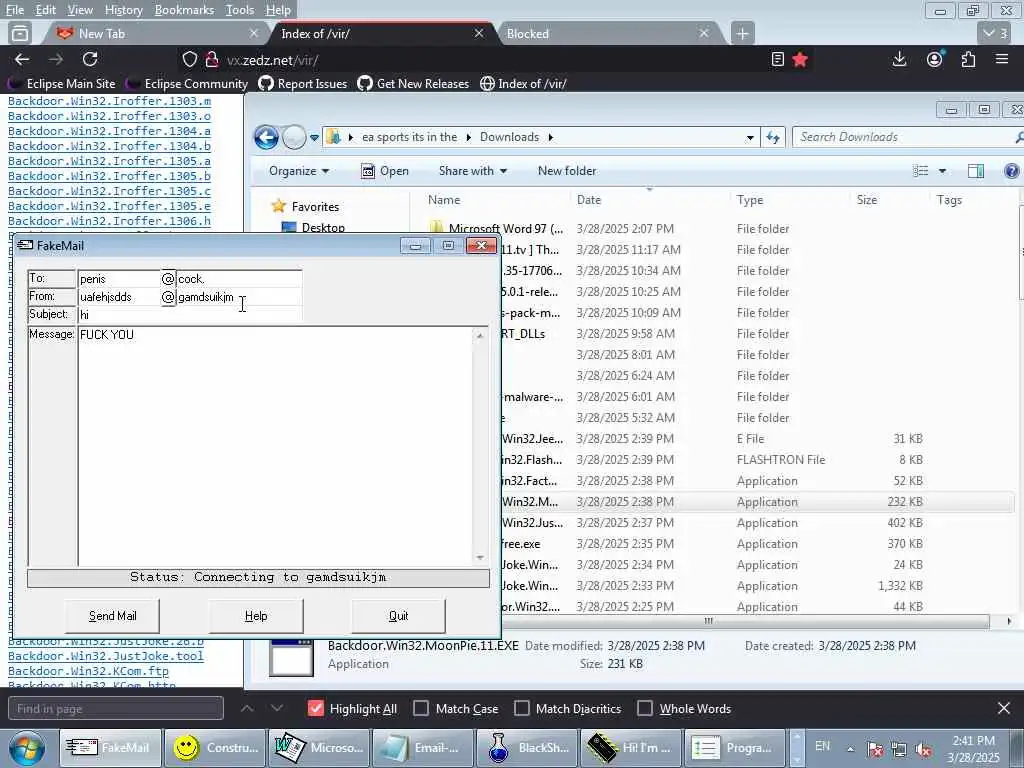Click the FakeMail message scrollbar down arrow
Image resolution: width=1024 pixels, height=768 pixels.
480,557
